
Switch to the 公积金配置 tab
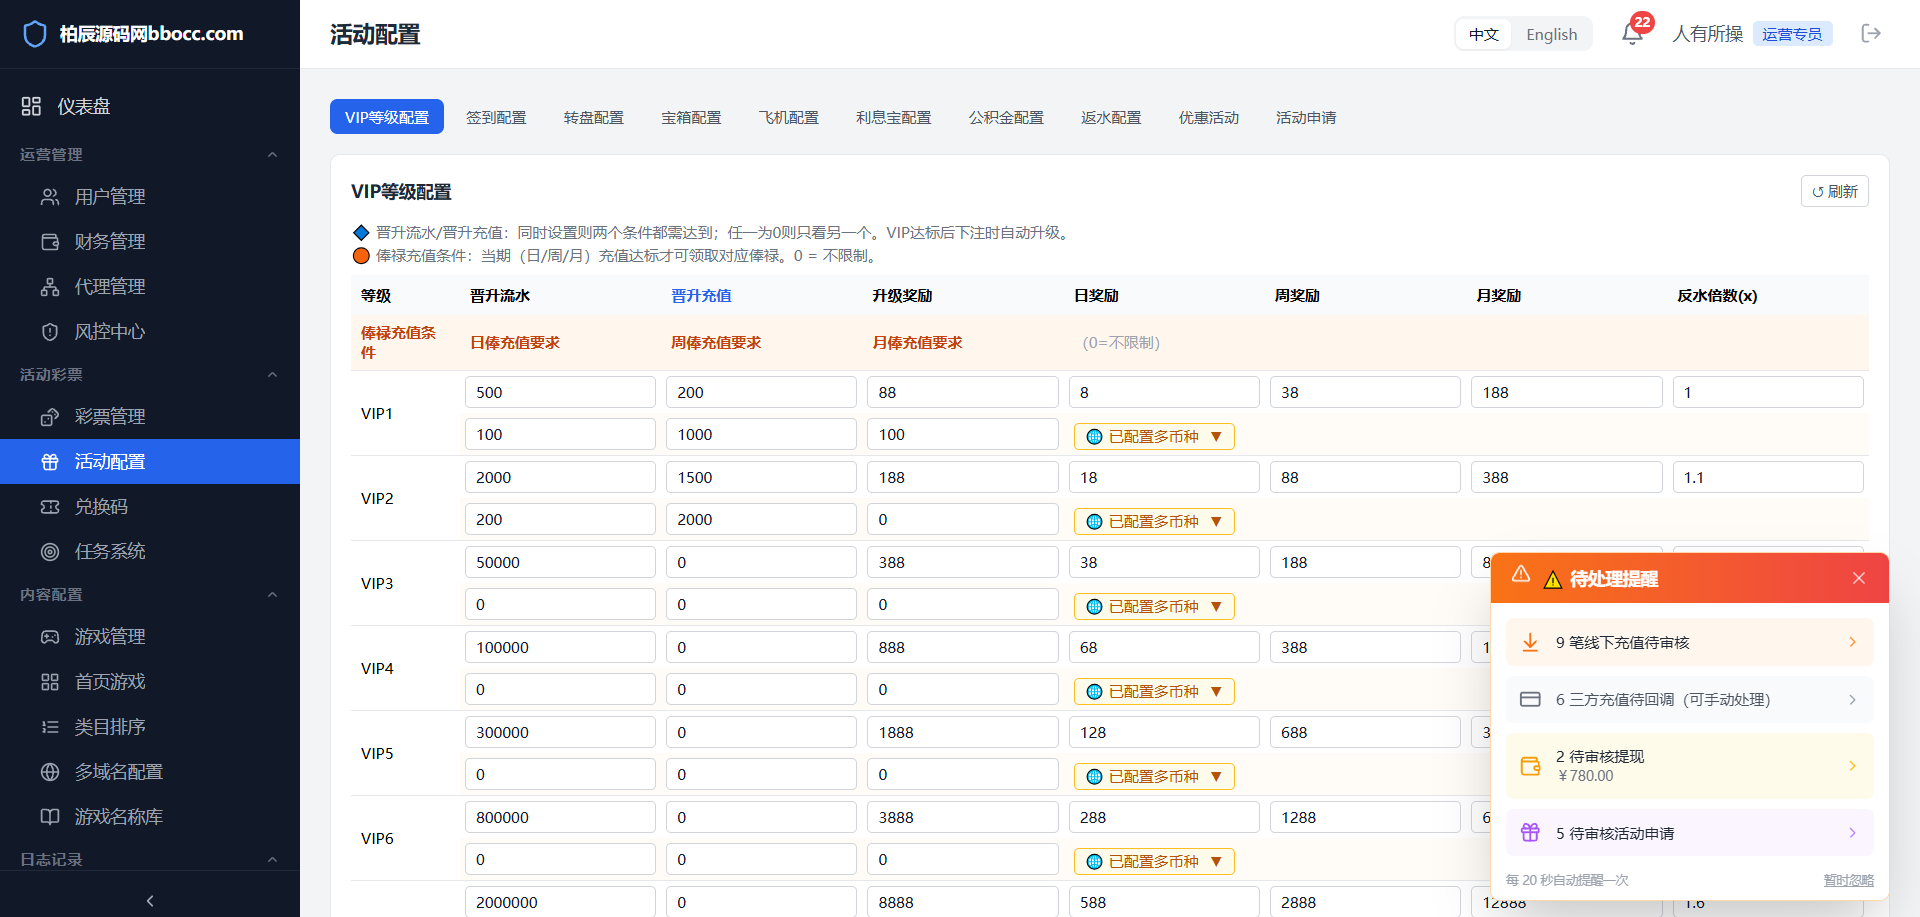[1006, 117]
